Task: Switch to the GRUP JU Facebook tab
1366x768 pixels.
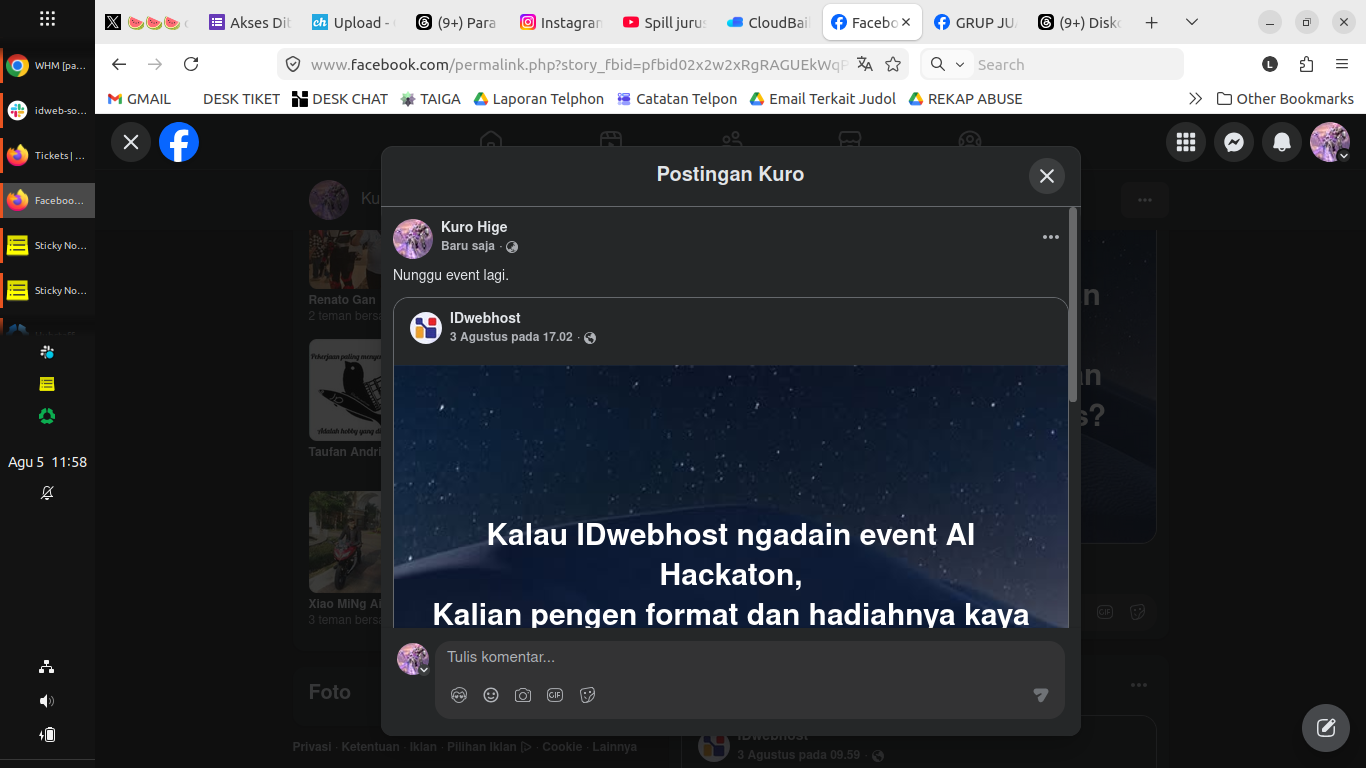Action: click(x=976, y=22)
